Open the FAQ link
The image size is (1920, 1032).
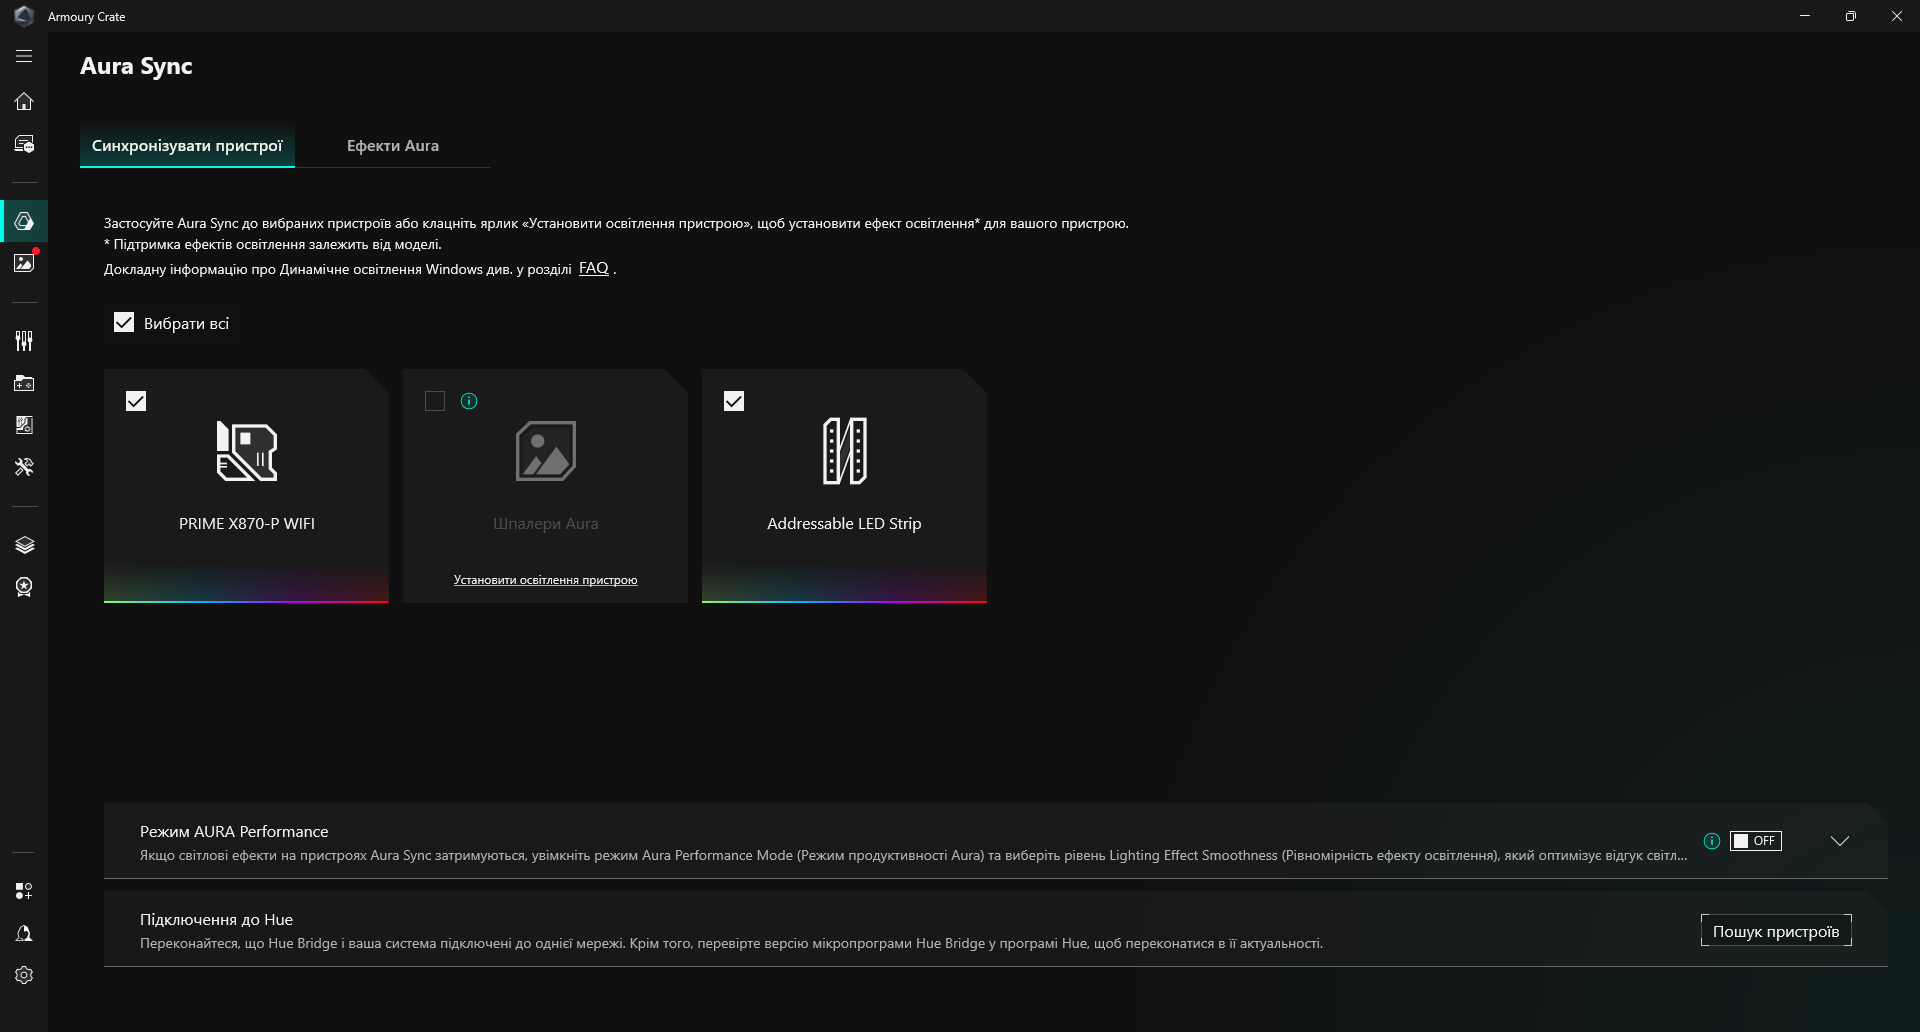pos(594,268)
